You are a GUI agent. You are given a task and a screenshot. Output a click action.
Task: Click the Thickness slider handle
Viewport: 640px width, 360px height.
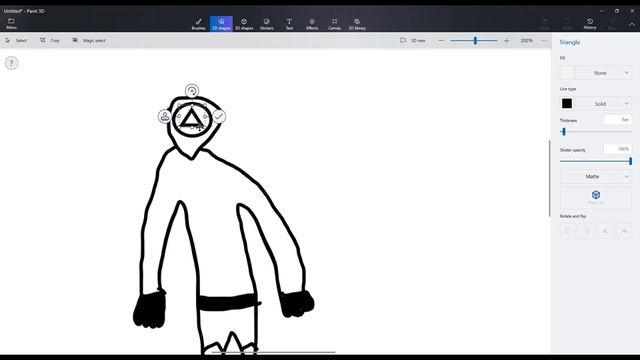(x=564, y=132)
